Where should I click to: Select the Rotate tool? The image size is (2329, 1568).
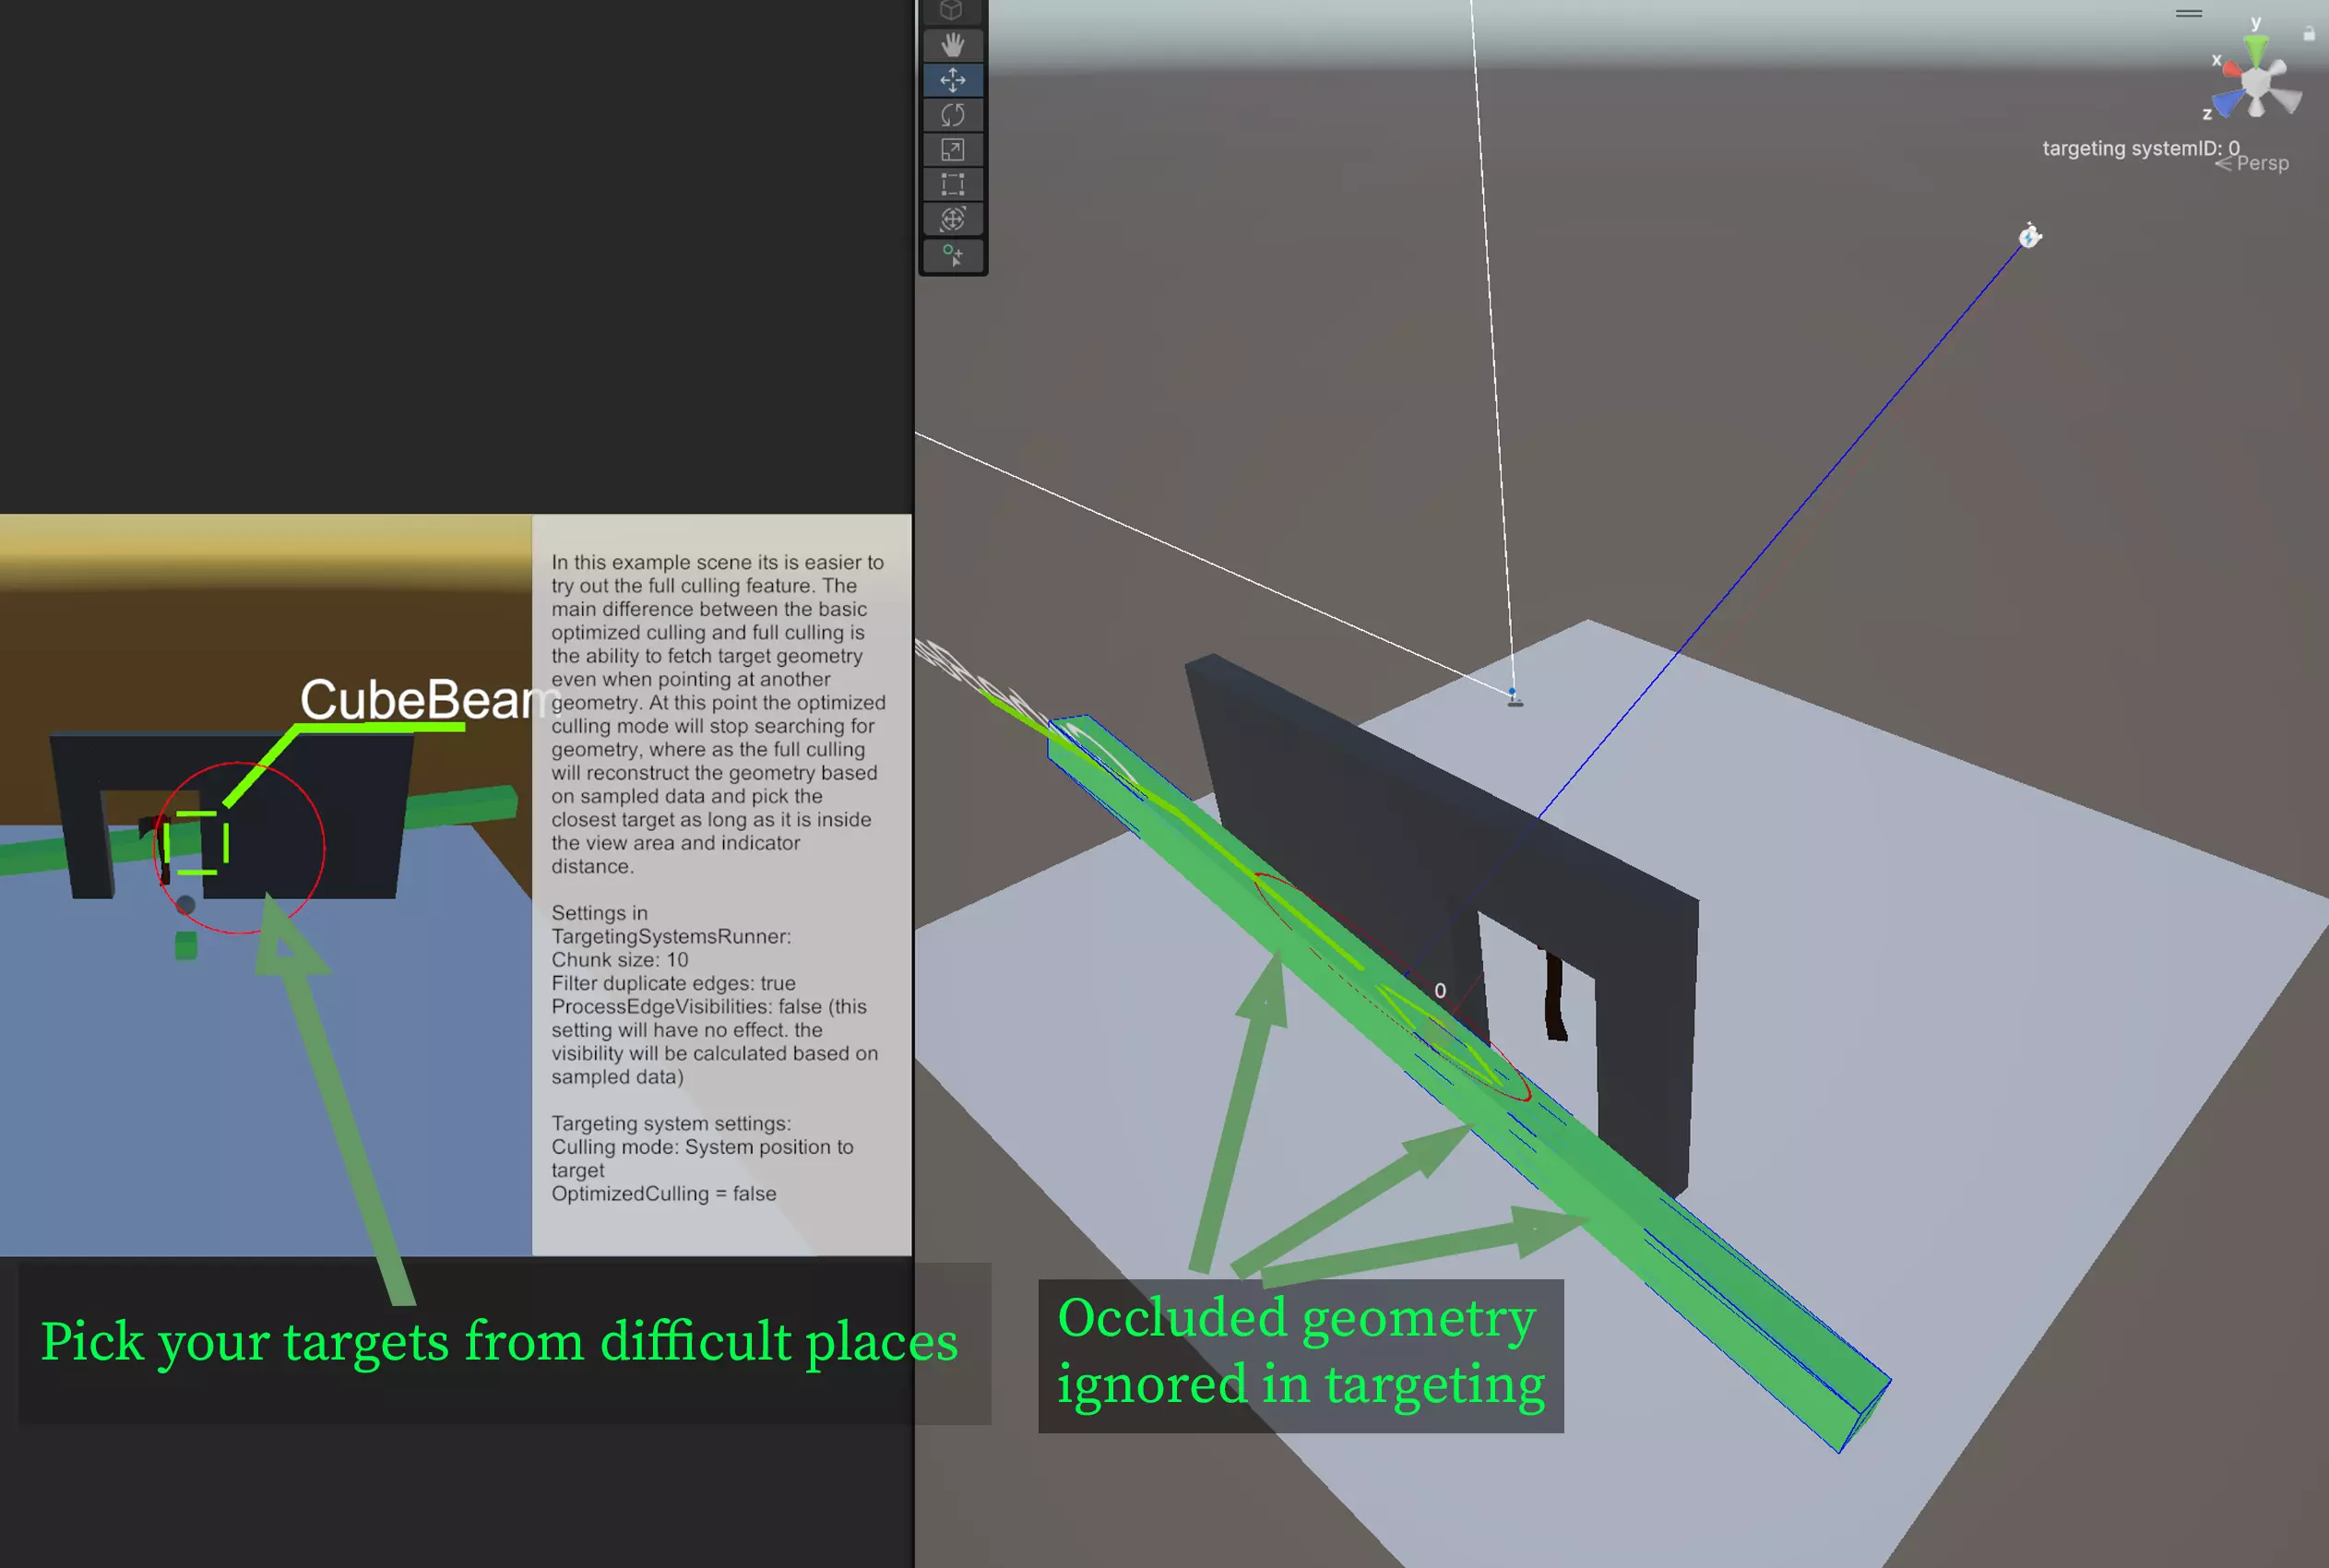952,115
